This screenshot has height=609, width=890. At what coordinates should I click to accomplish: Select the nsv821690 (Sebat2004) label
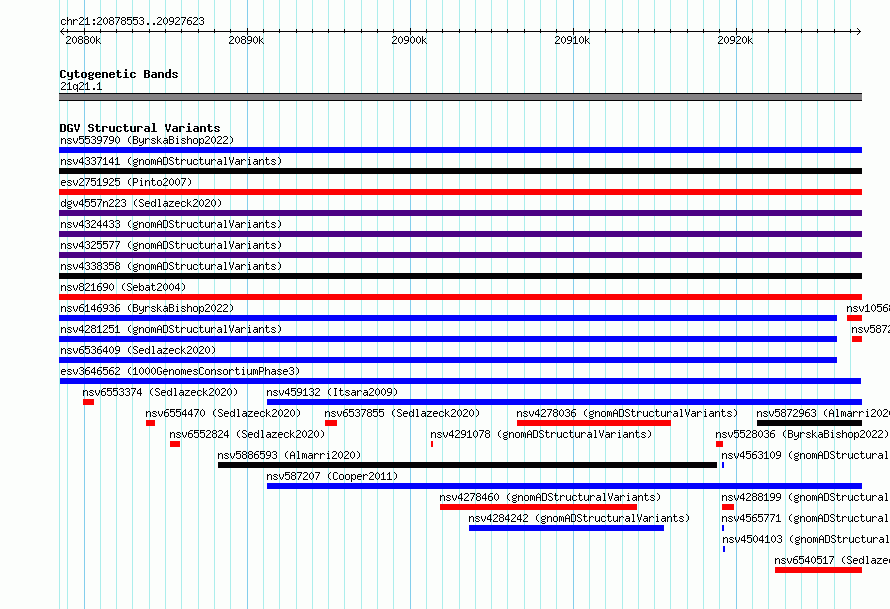(x=123, y=287)
